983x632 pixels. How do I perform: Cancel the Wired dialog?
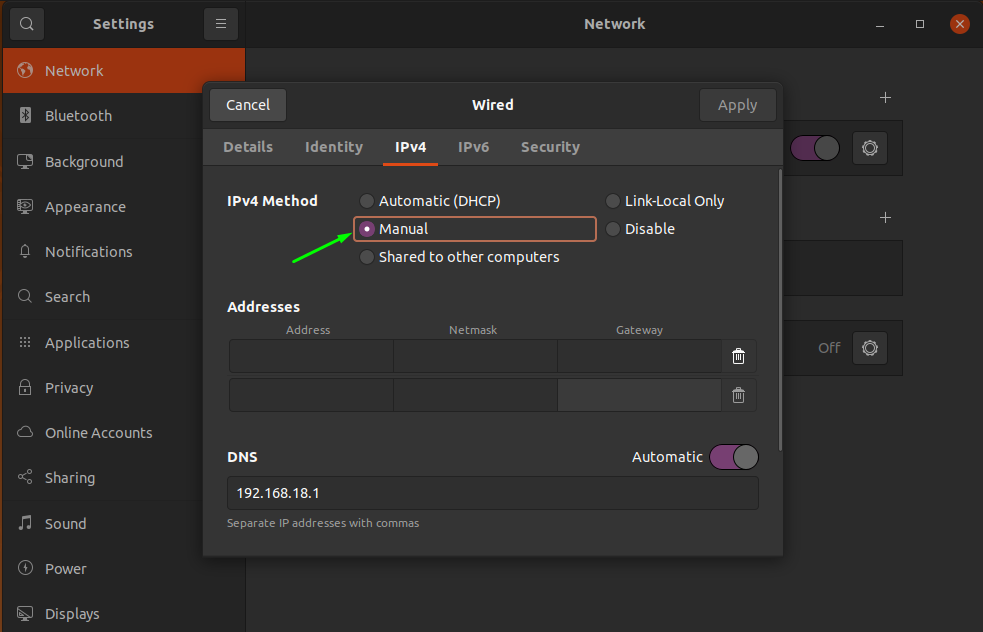[248, 105]
